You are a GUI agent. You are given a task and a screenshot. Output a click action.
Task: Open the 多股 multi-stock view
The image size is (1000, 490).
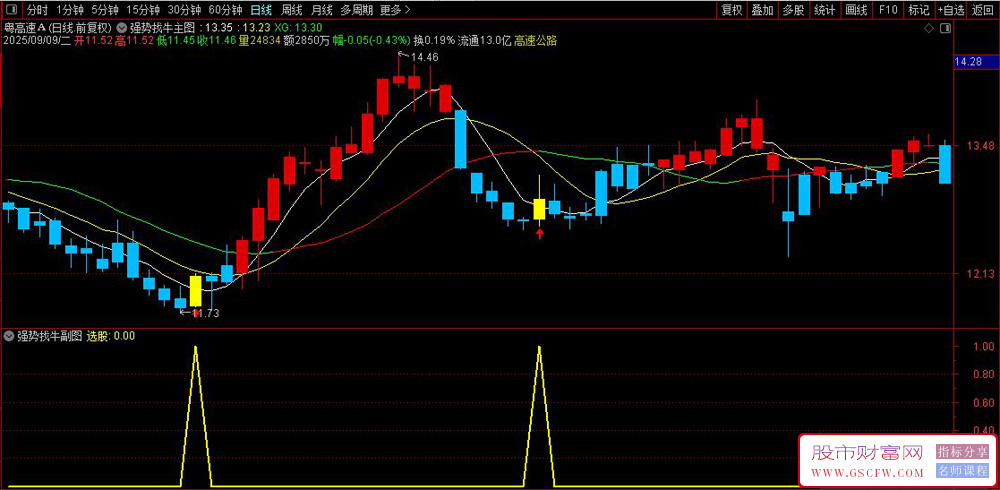(x=793, y=10)
